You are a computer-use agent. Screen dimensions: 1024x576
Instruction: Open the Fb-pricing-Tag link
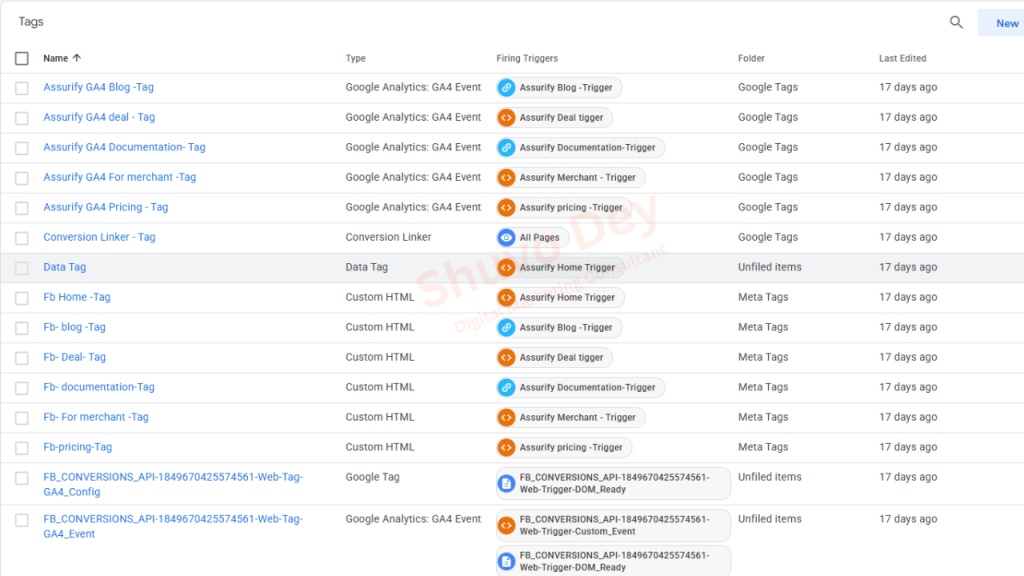(x=78, y=447)
